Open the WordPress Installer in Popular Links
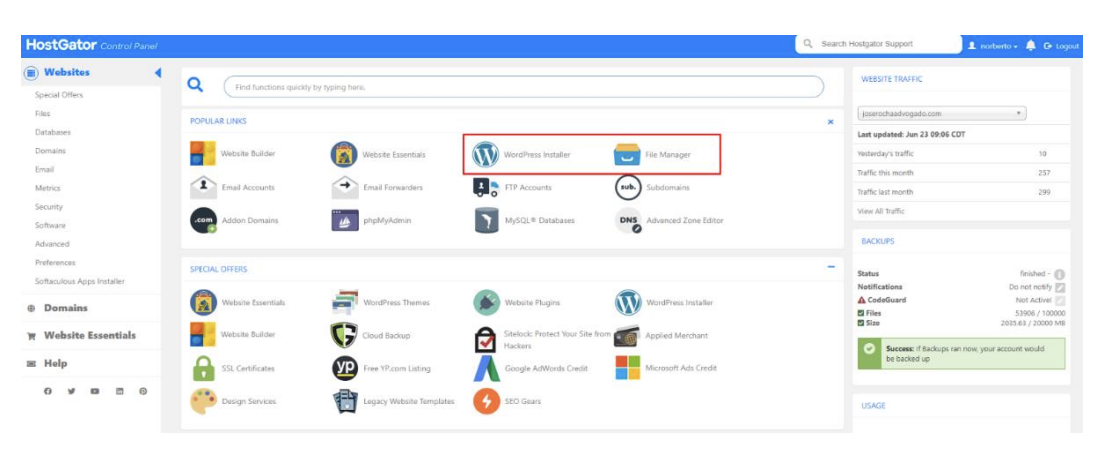Screen dimensions: 1112x460 point(486,155)
